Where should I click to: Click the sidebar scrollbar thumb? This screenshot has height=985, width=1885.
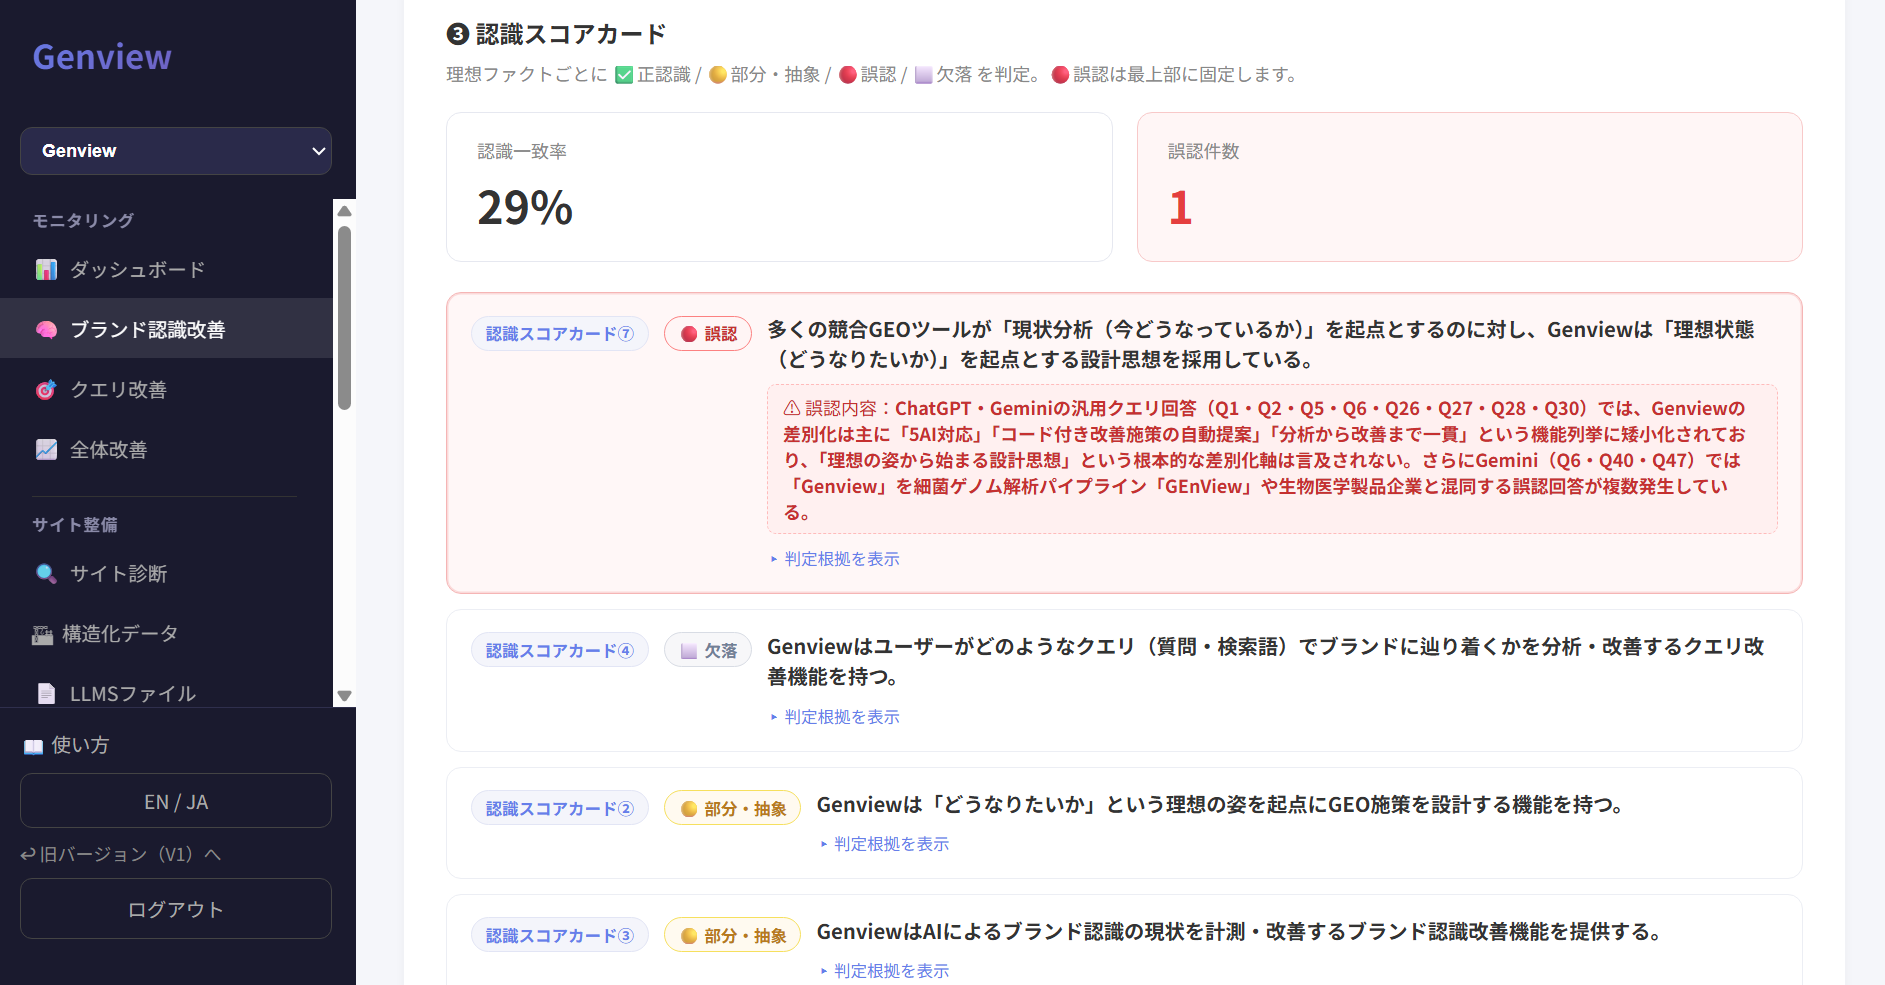pos(344,318)
